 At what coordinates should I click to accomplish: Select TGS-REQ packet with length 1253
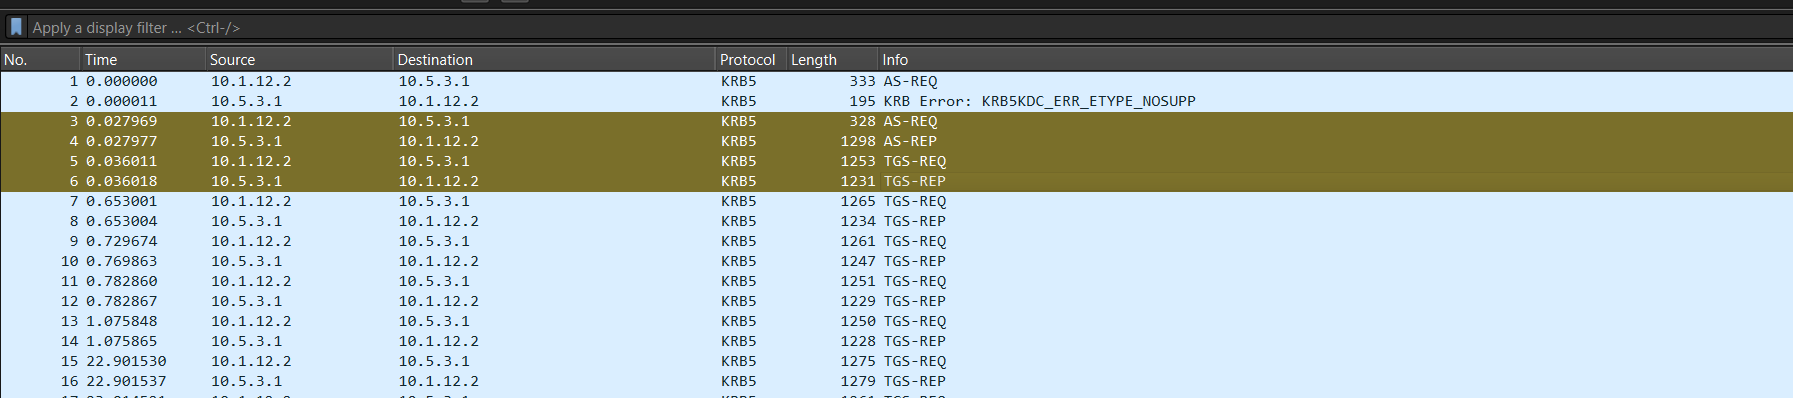click(896, 161)
